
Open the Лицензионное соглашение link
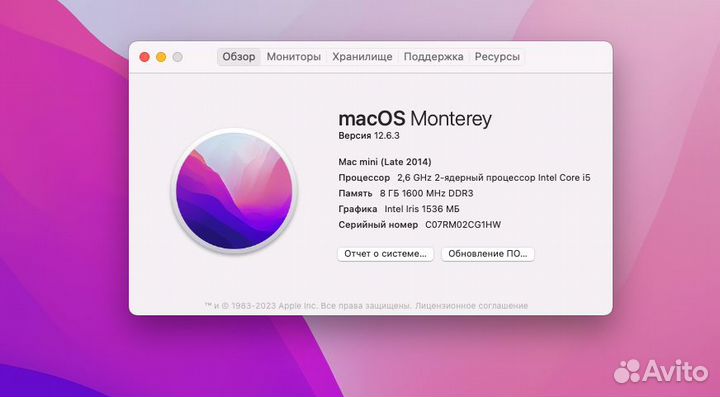coord(472,306)
